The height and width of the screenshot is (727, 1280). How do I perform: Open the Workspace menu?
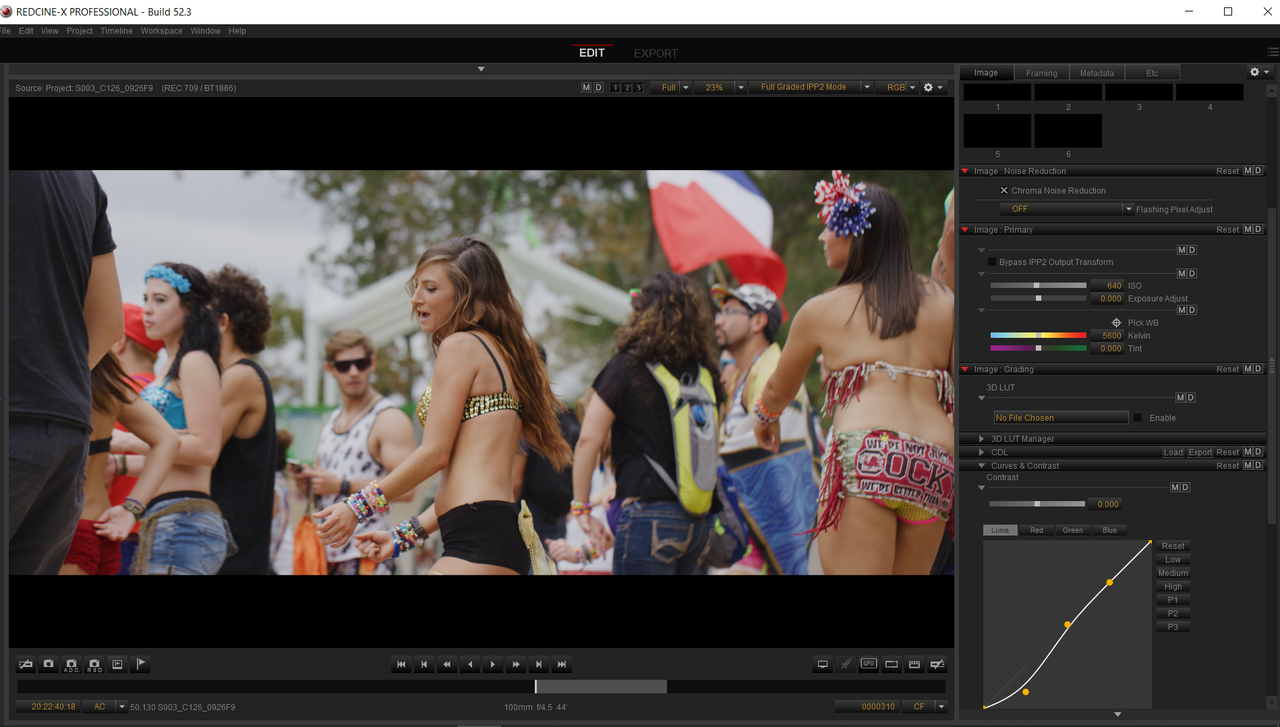pyautogui.click(x=161, y=31)
